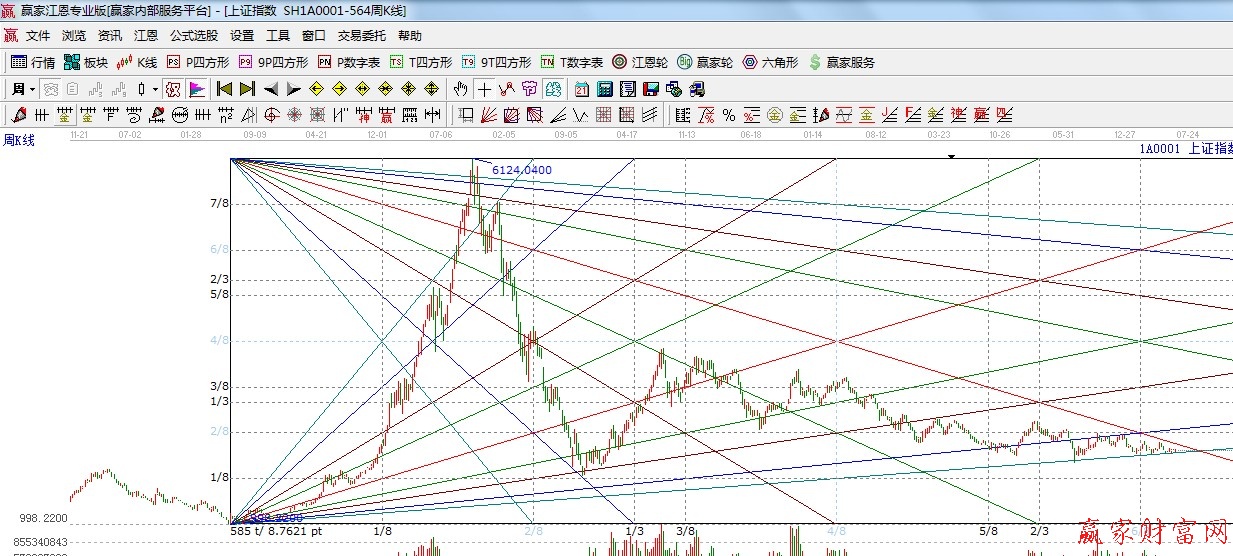Switch to the K线 chart view

[x=137, y=62]
